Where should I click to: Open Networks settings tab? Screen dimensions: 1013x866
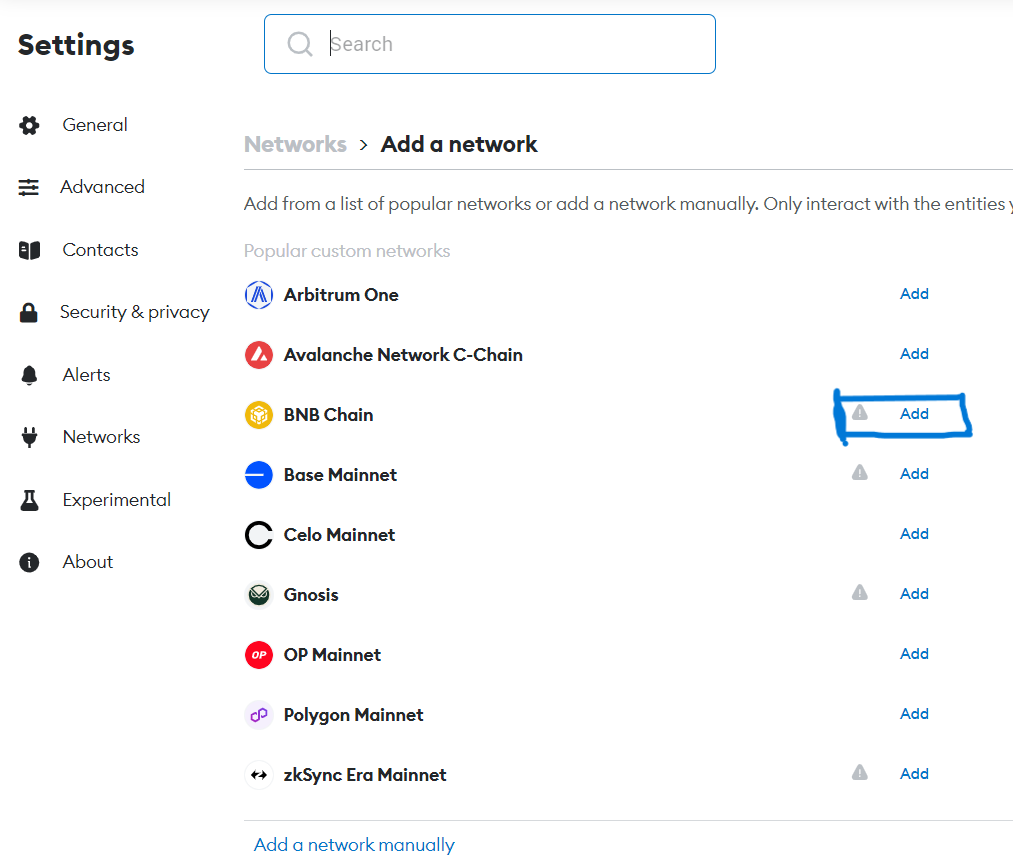tap(101, 437)
